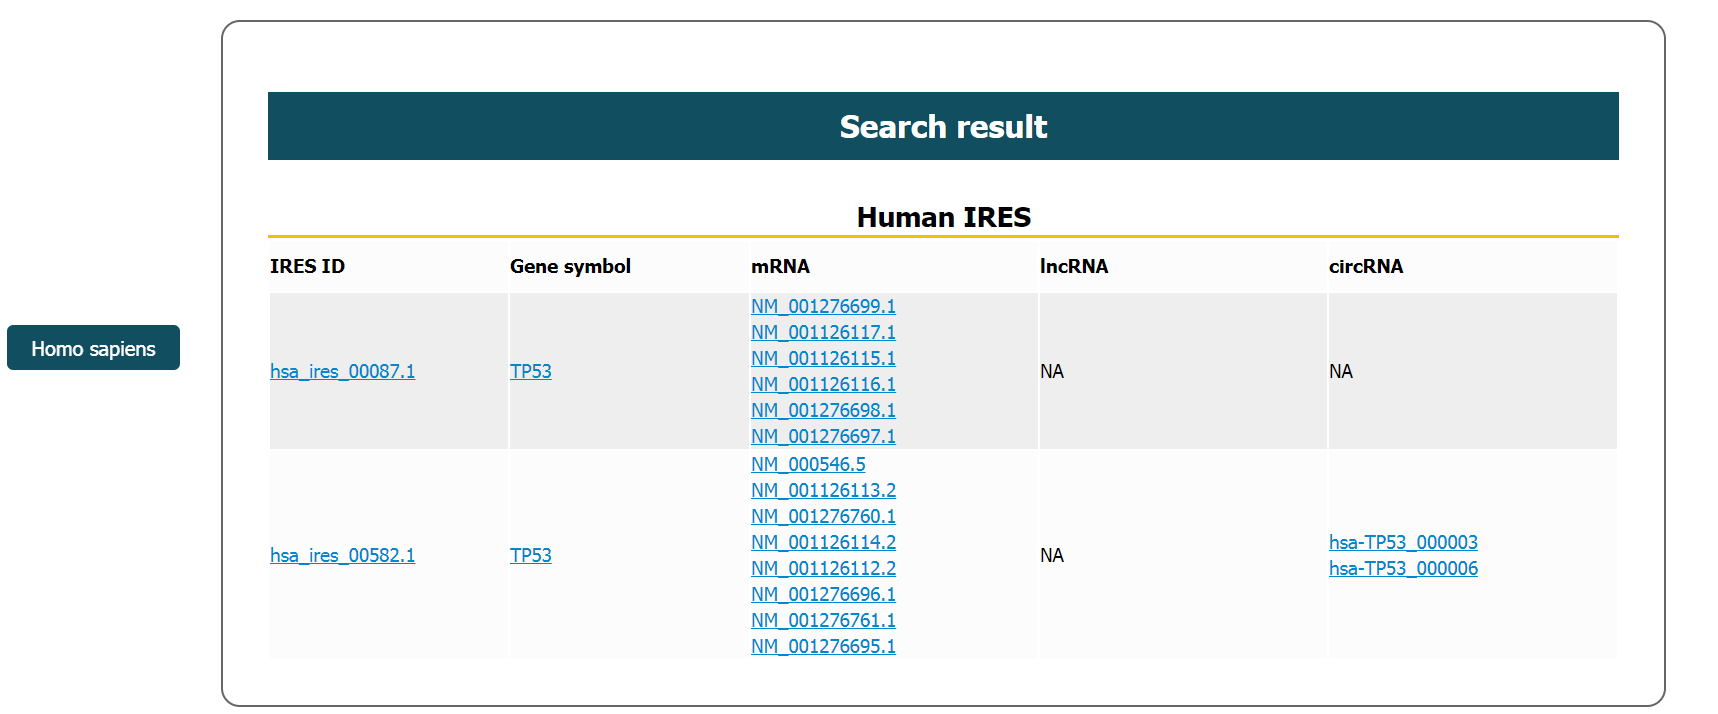This screenshot has height=714, width=1718.
Task: Open mRNA record NM_001276760.1
Action: click(823, 516)
